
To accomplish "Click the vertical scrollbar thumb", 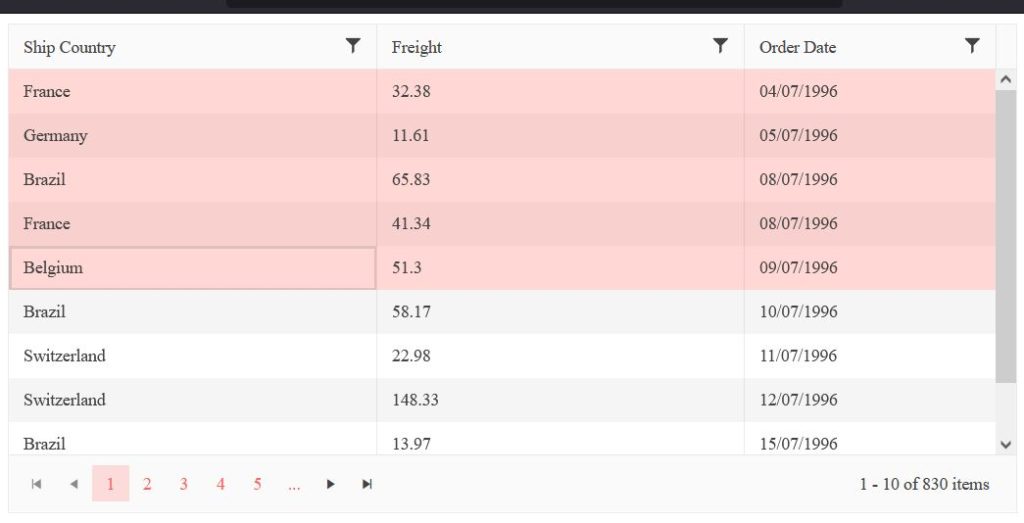I will tap(1006, 235).
